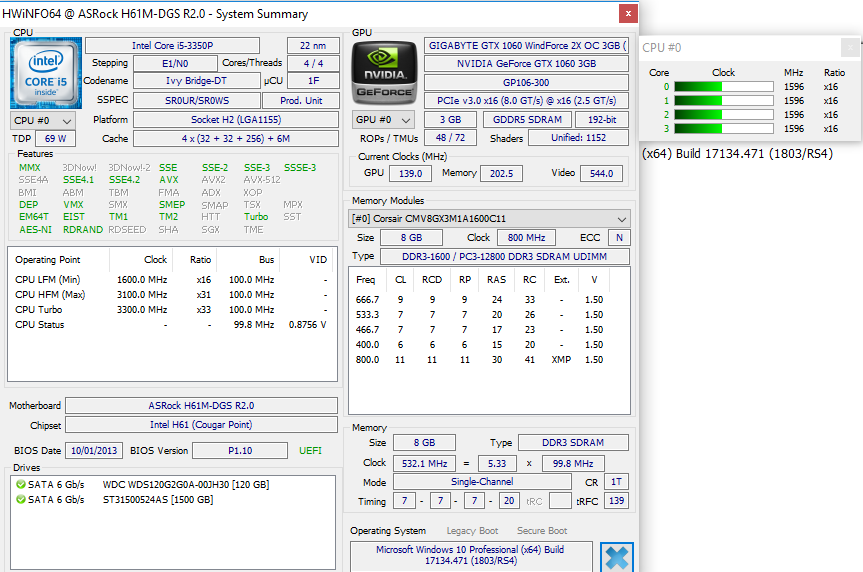The image size is (863, 572).
Task: Click the GP106-300 chip field
Action: click(527, 83)
